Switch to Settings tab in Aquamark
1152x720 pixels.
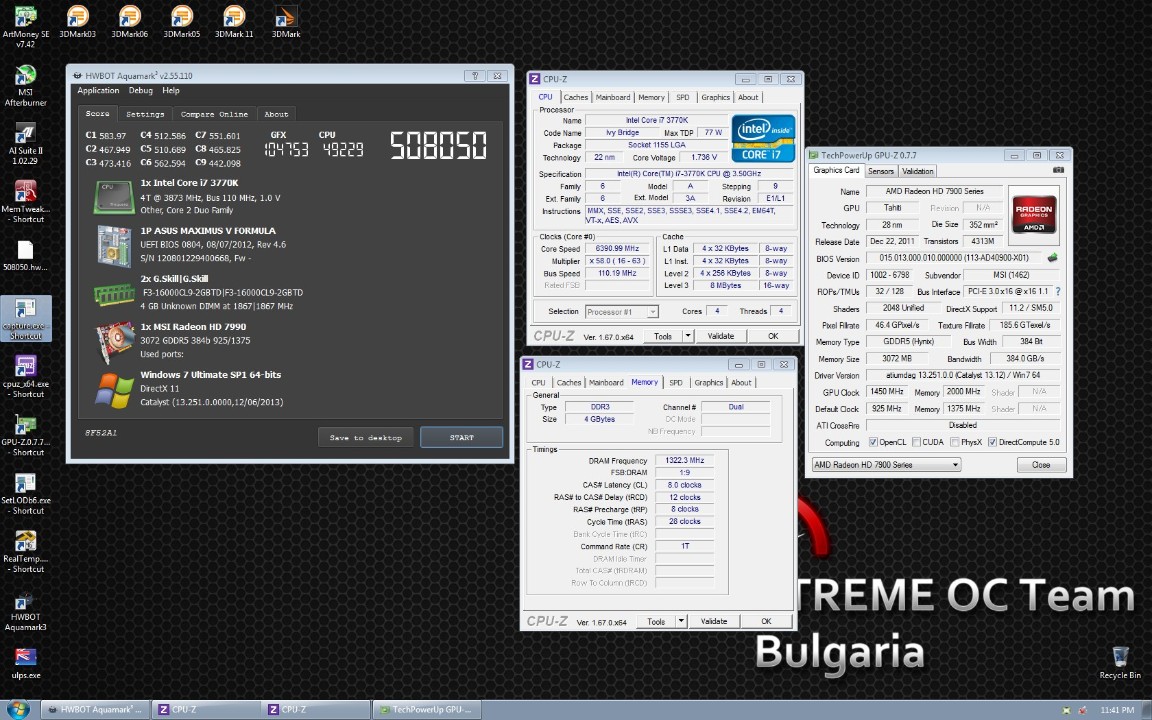click(145, 114)
